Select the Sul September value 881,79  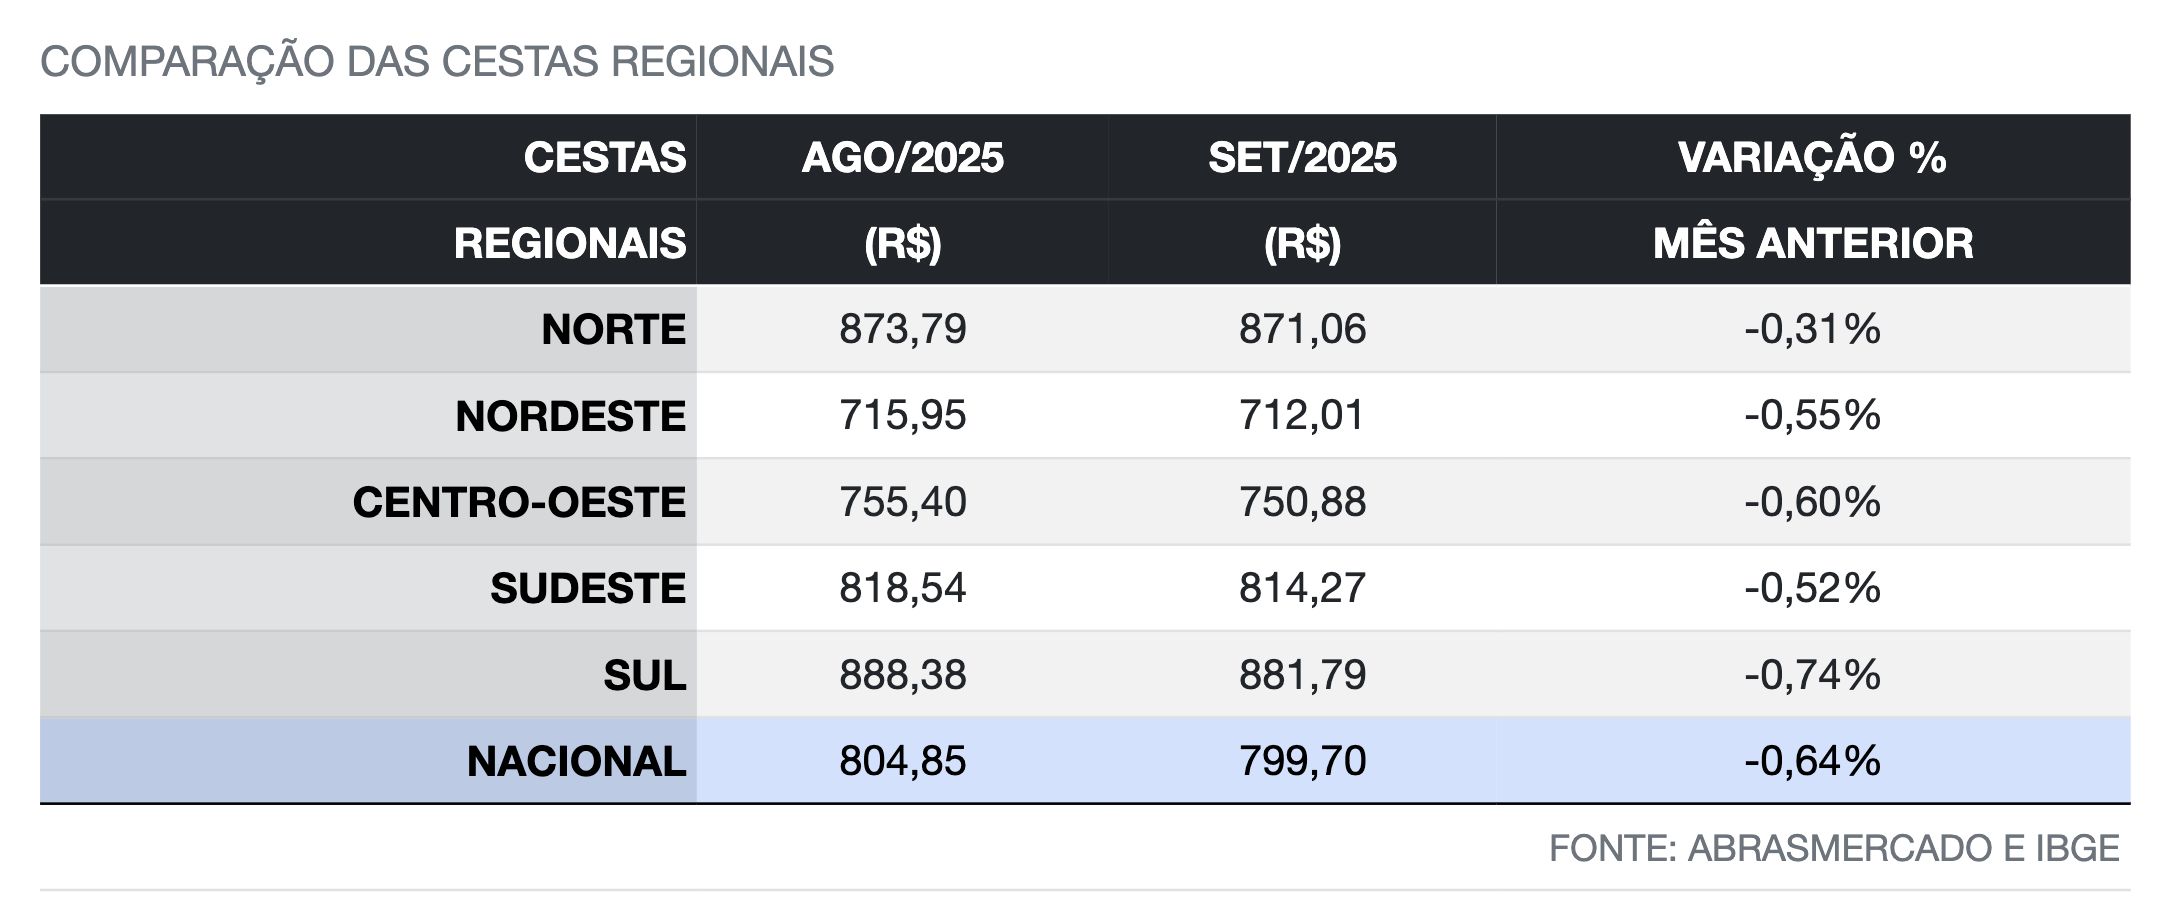pos(1302,674)
